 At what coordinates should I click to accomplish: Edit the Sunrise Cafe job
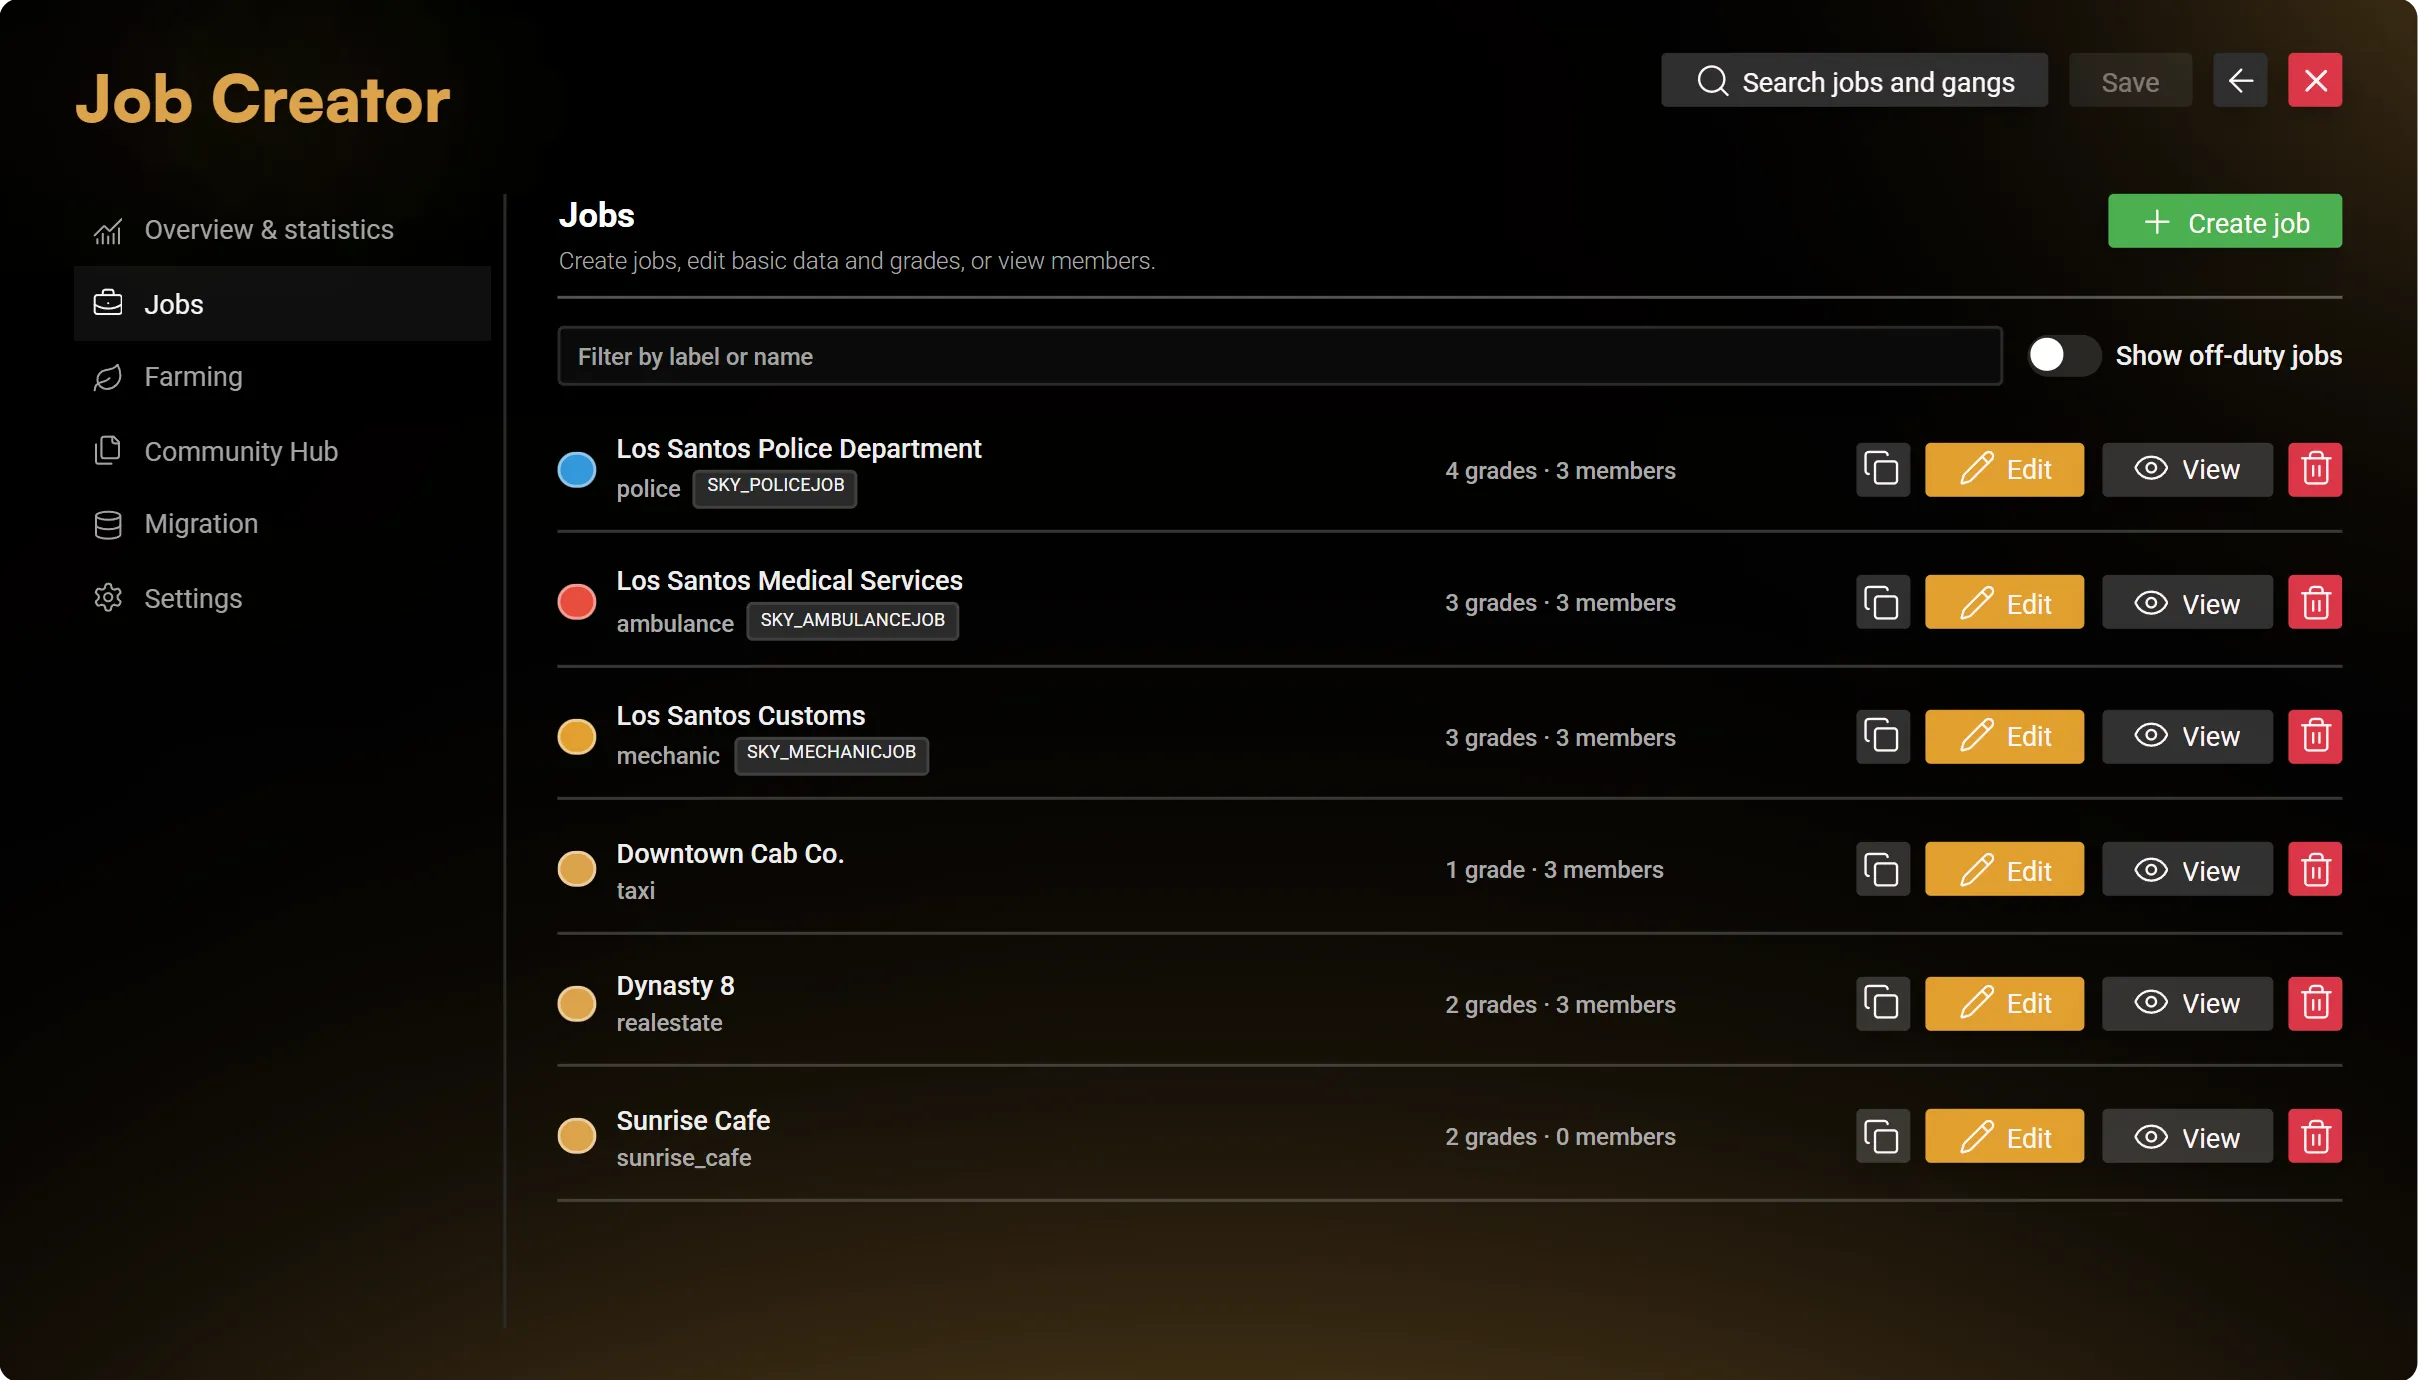2004,1136
